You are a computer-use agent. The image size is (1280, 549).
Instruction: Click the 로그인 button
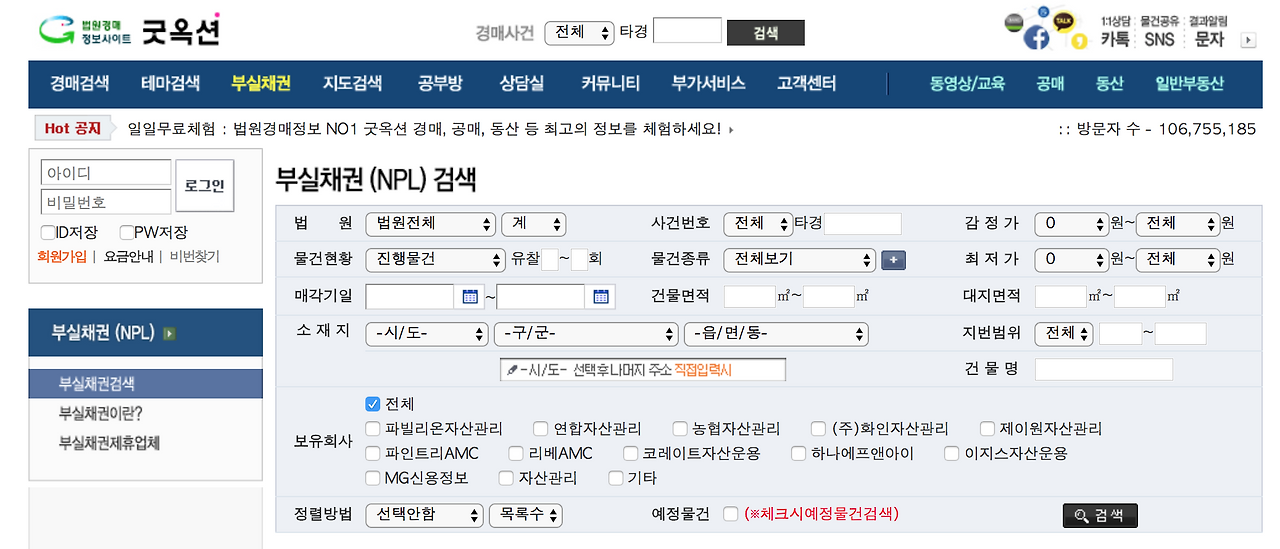point(205,186)
